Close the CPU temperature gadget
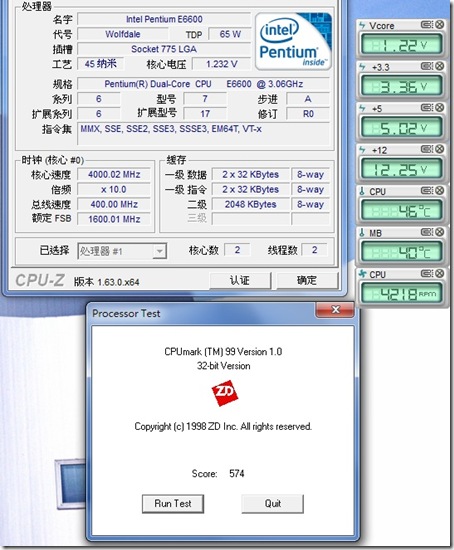 click(440, 190)
